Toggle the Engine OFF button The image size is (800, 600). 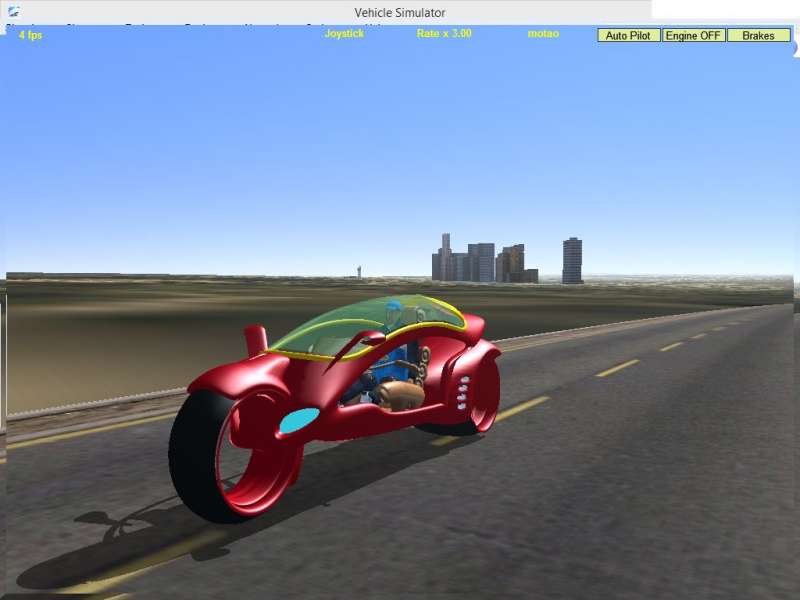(693, 36)
